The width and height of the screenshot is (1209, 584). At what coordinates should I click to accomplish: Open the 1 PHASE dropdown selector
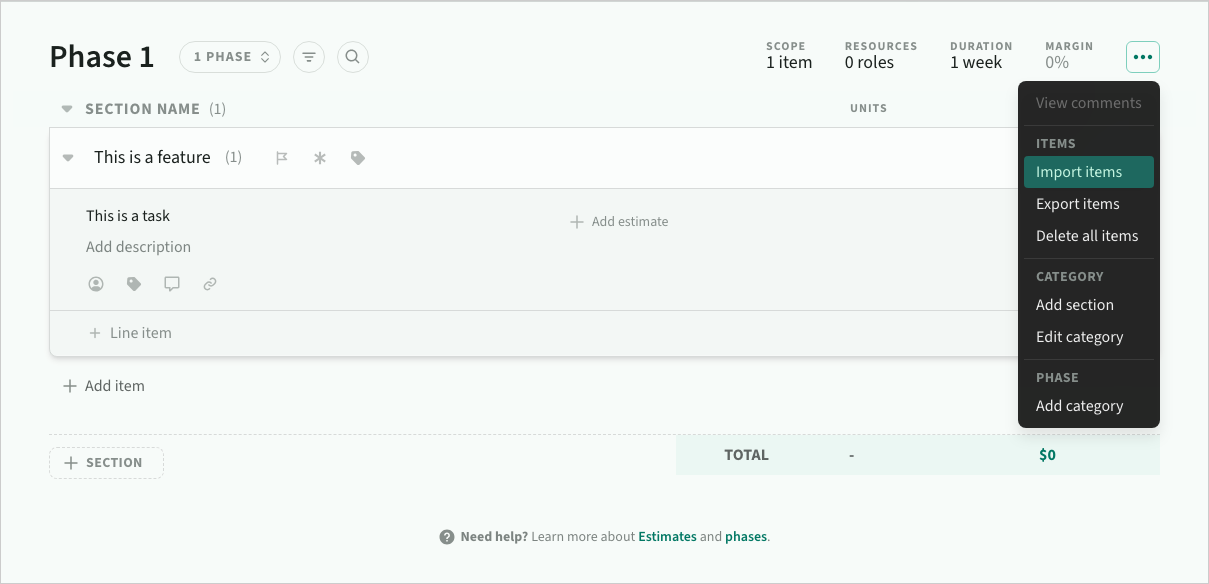230,57
